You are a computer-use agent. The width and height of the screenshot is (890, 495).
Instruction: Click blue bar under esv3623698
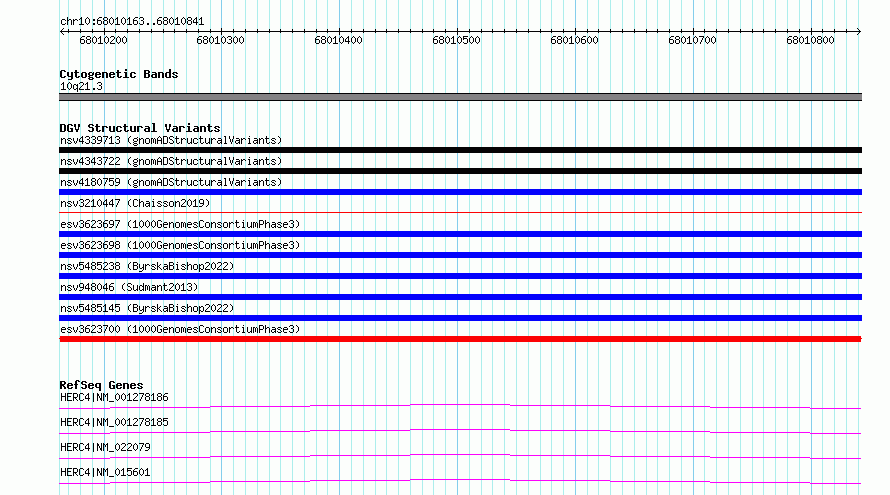coord(460,255)
